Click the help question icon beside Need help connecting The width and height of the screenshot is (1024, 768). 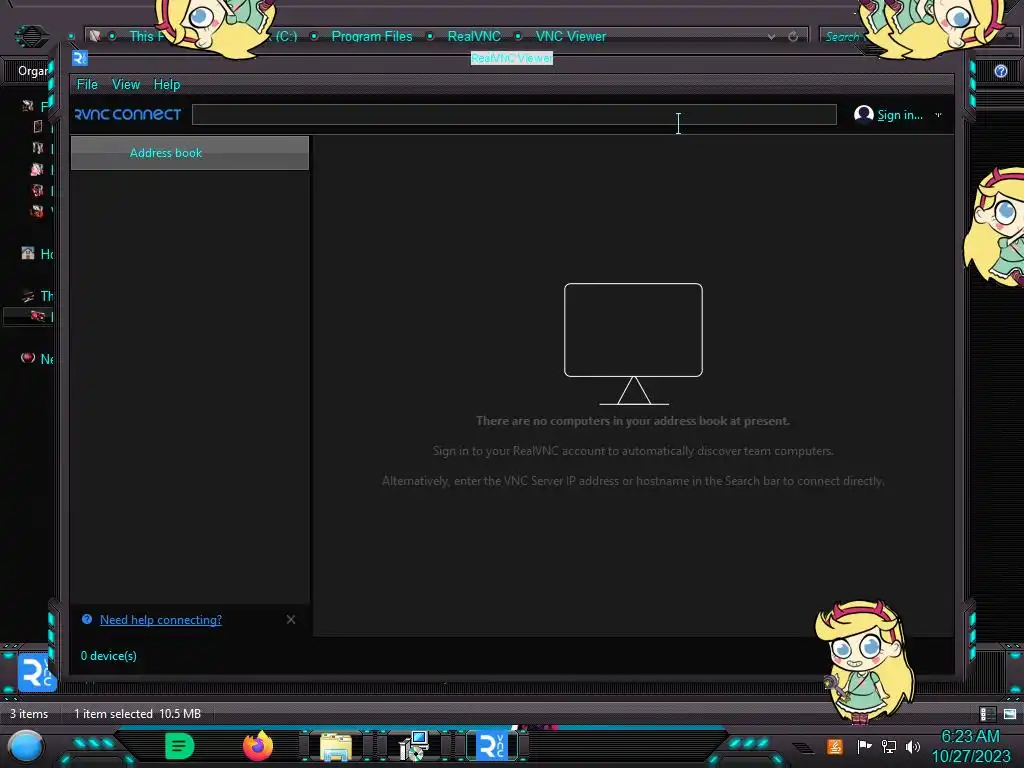coord(87,619)
